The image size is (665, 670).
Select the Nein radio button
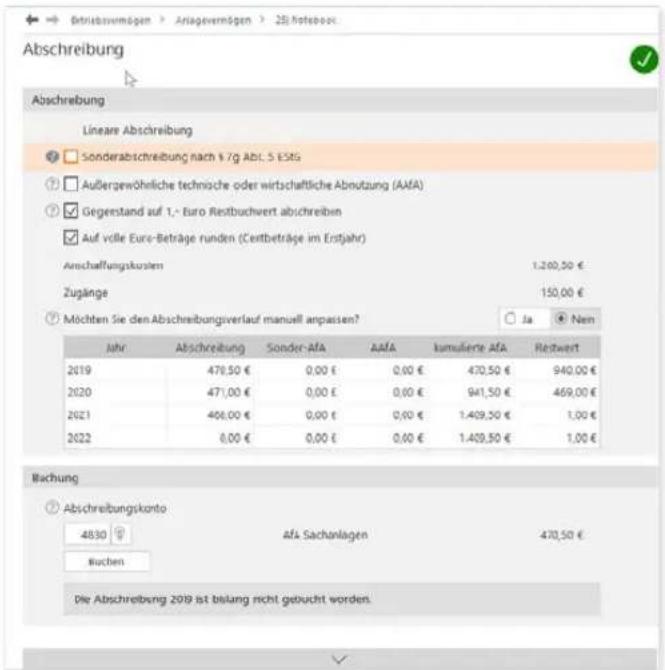pyautogui.click(x=560, y=319)
